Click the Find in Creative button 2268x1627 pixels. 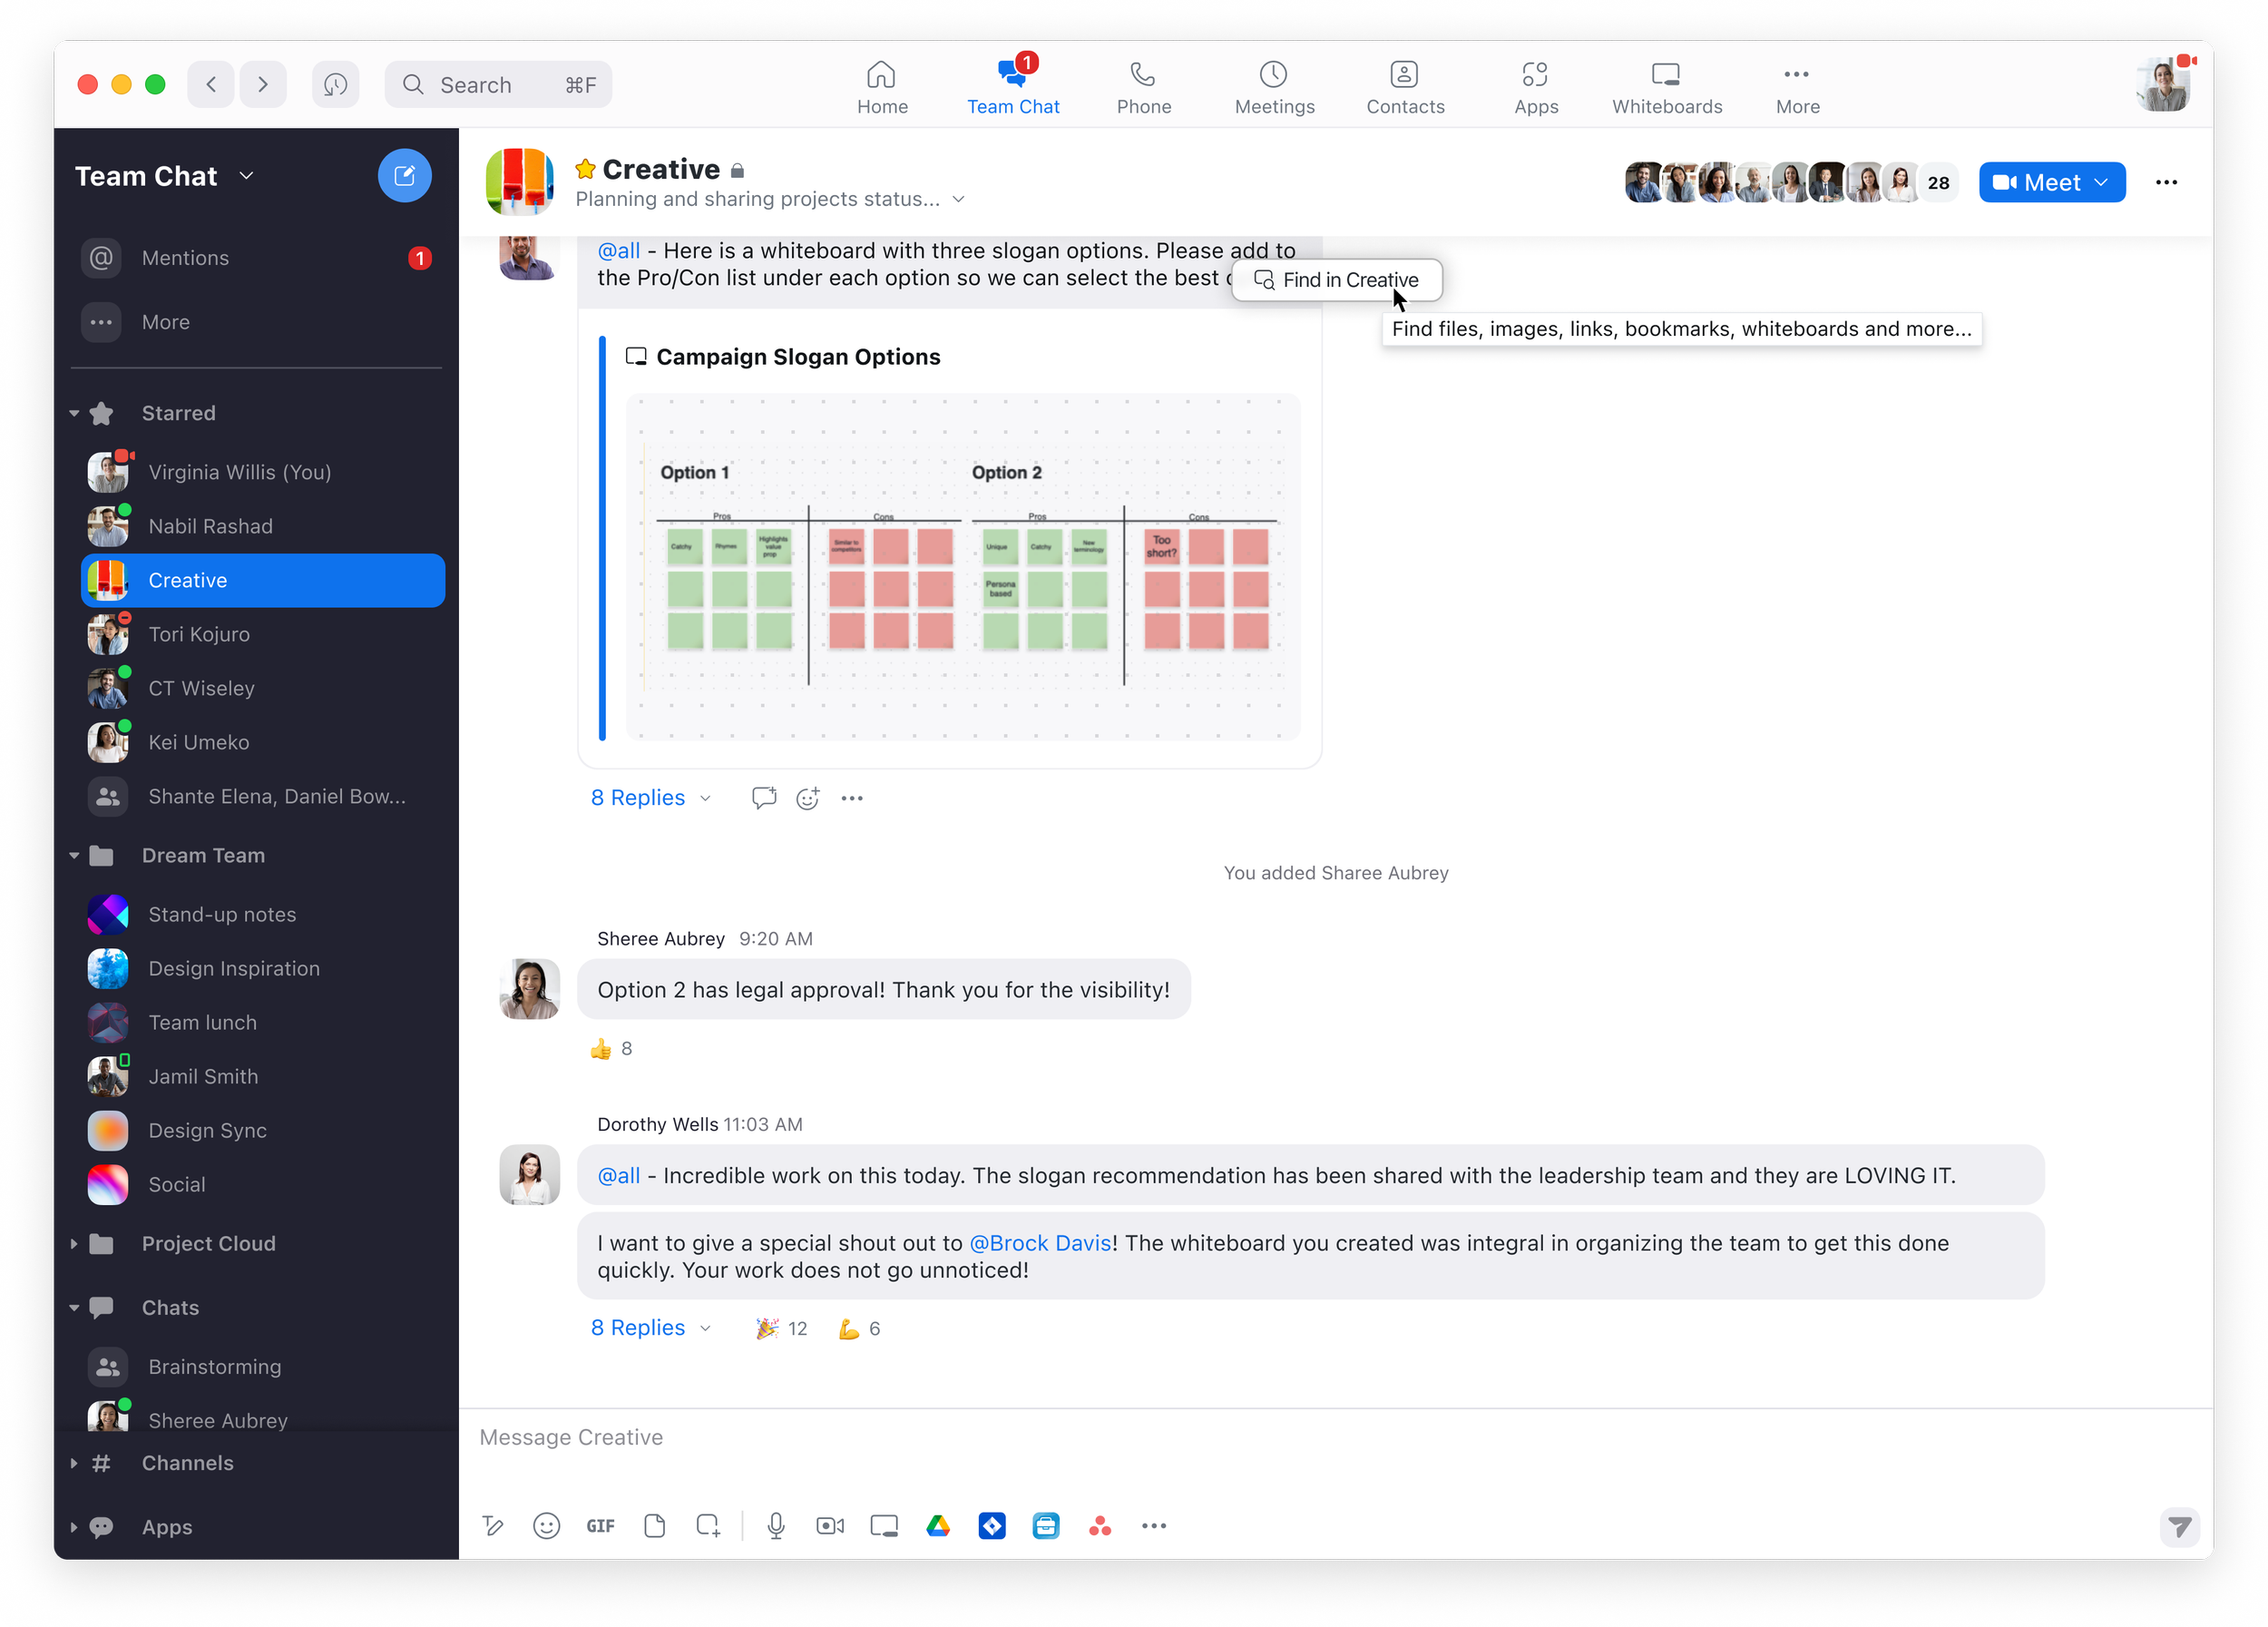pyautogui.click(x=1336, y=280)
